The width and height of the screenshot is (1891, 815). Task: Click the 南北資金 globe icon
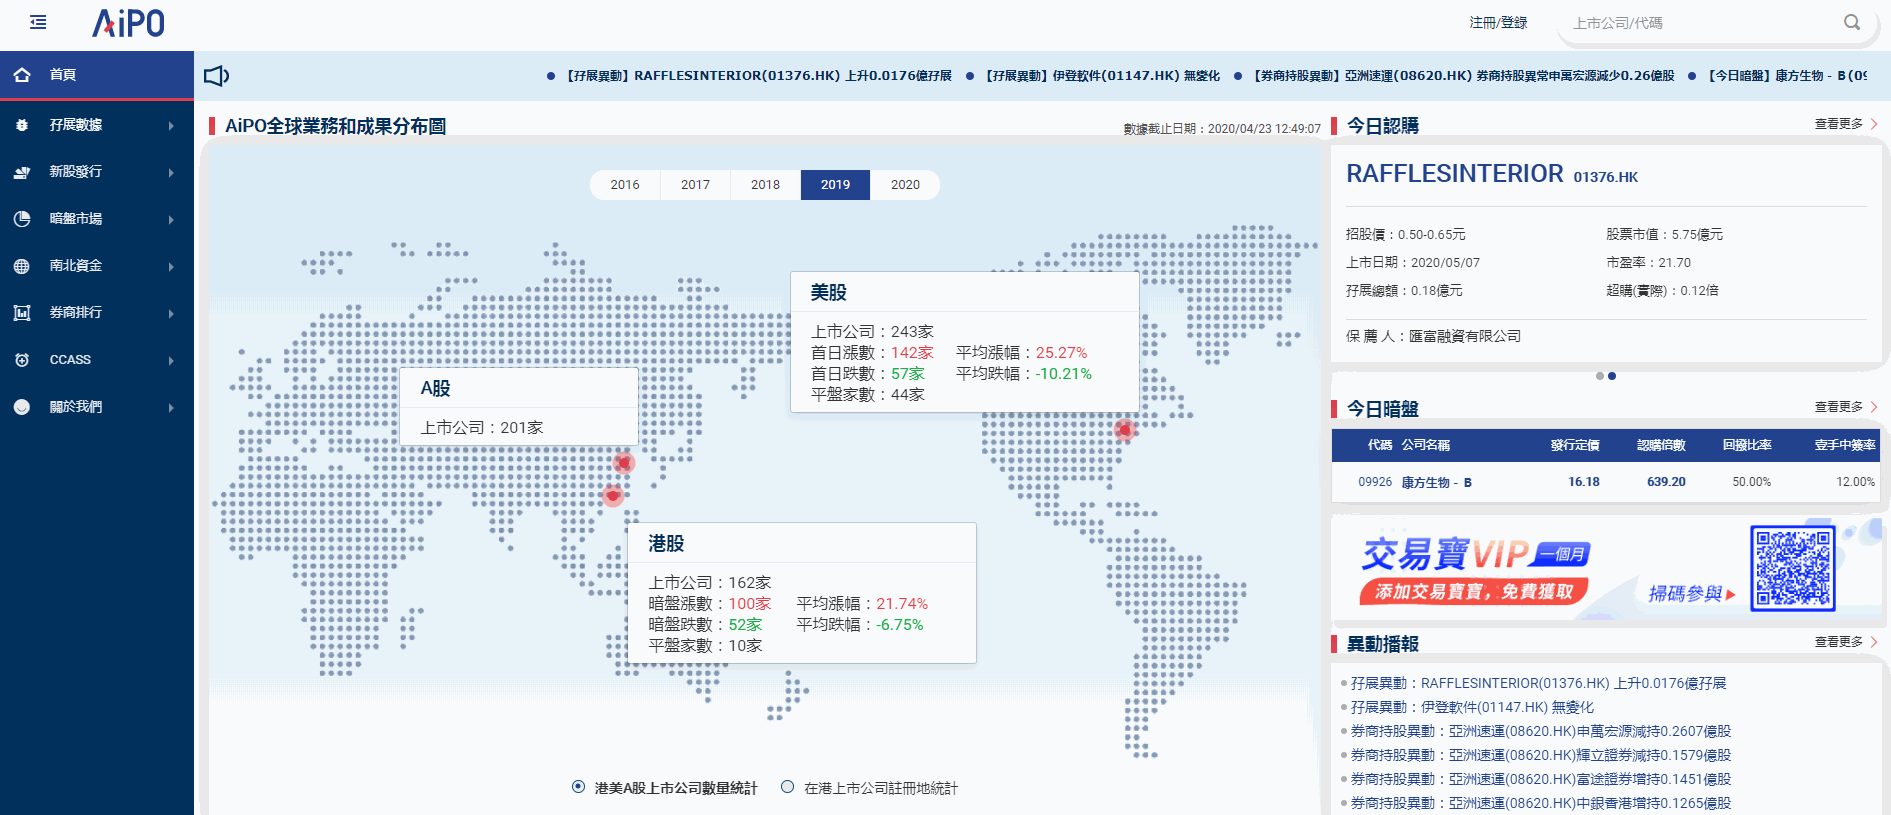coord(22,266)
